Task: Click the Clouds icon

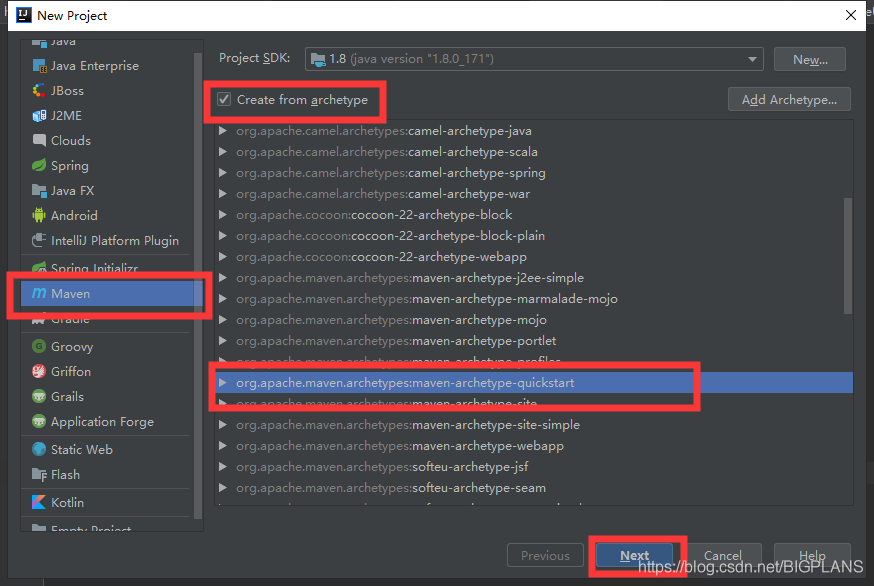Action: [x=39, y=141]
